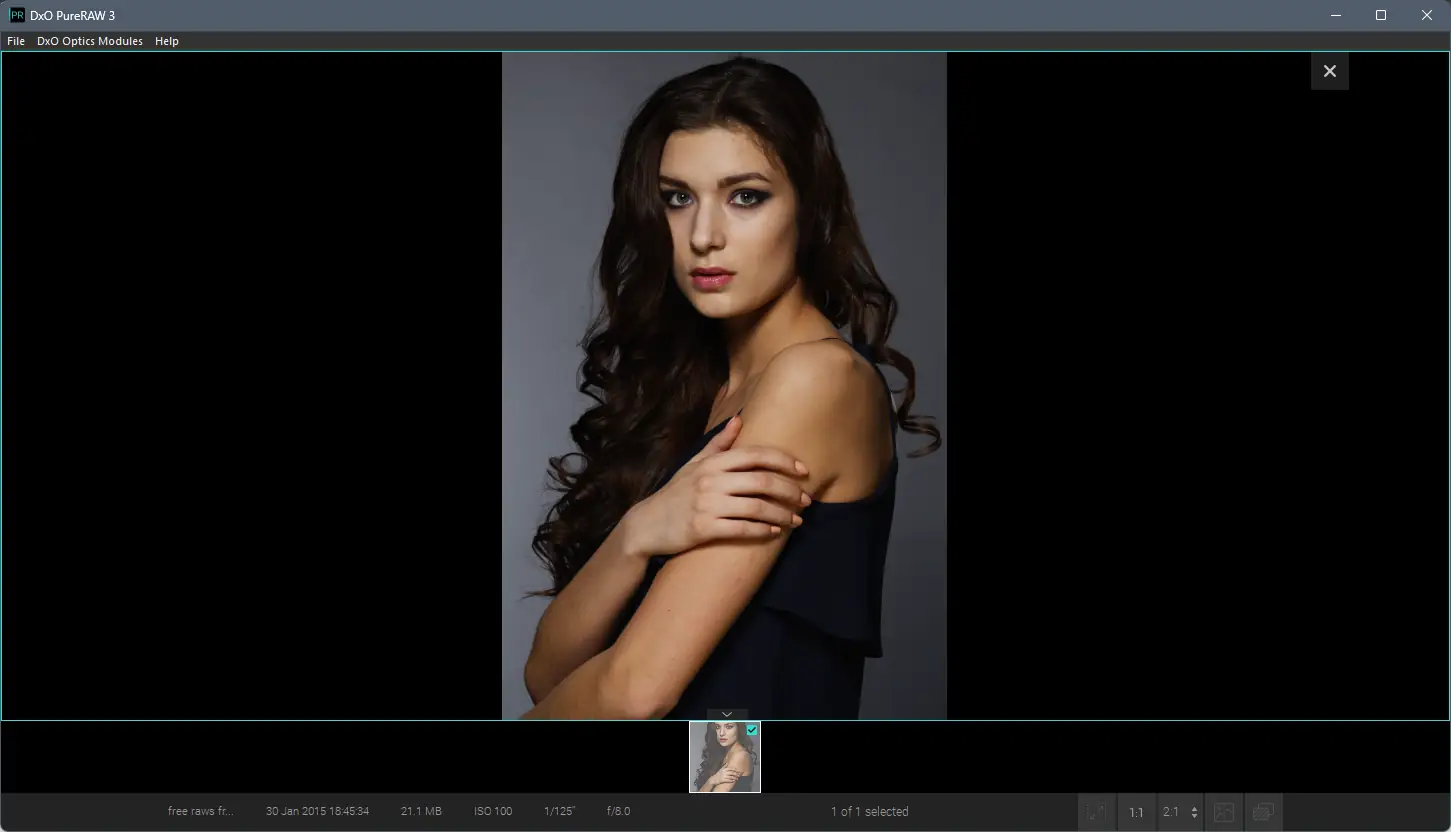This screenshot has width=1451, height=832.
Task: Minimize the DxO PureRAW 3 window
Action: [1336, 15]
